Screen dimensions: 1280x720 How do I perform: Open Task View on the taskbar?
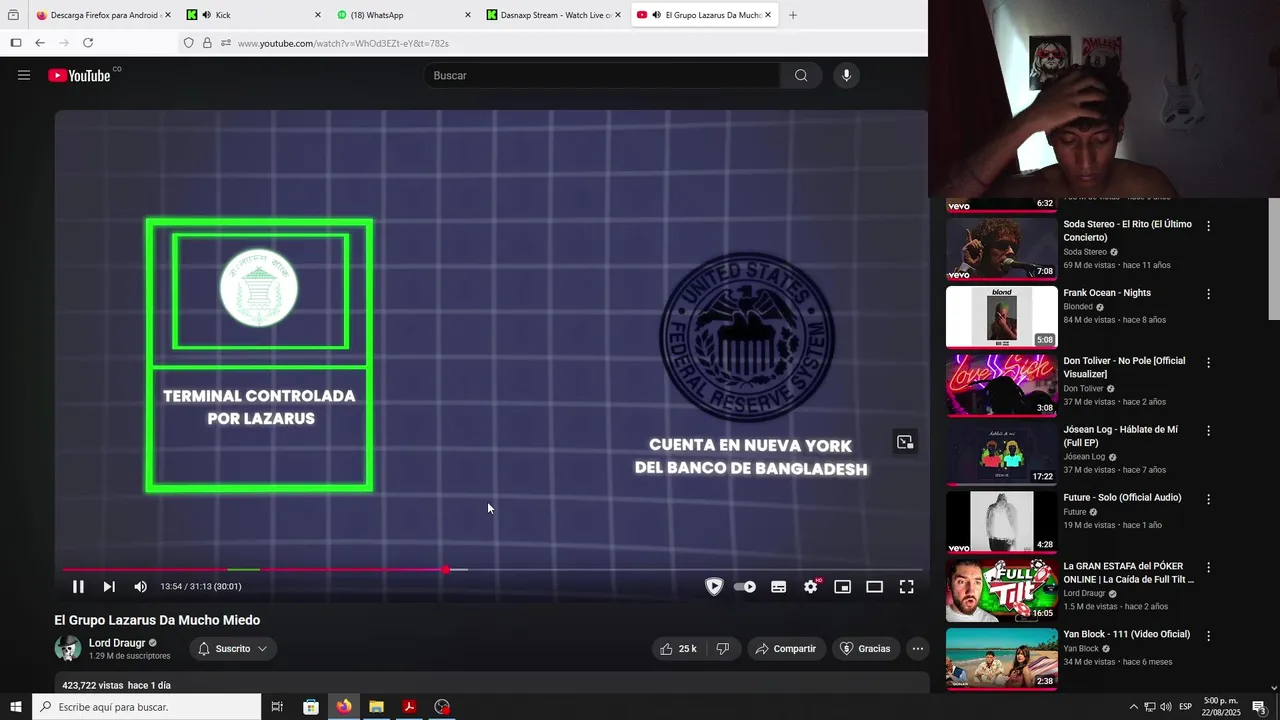coord(277,707)
